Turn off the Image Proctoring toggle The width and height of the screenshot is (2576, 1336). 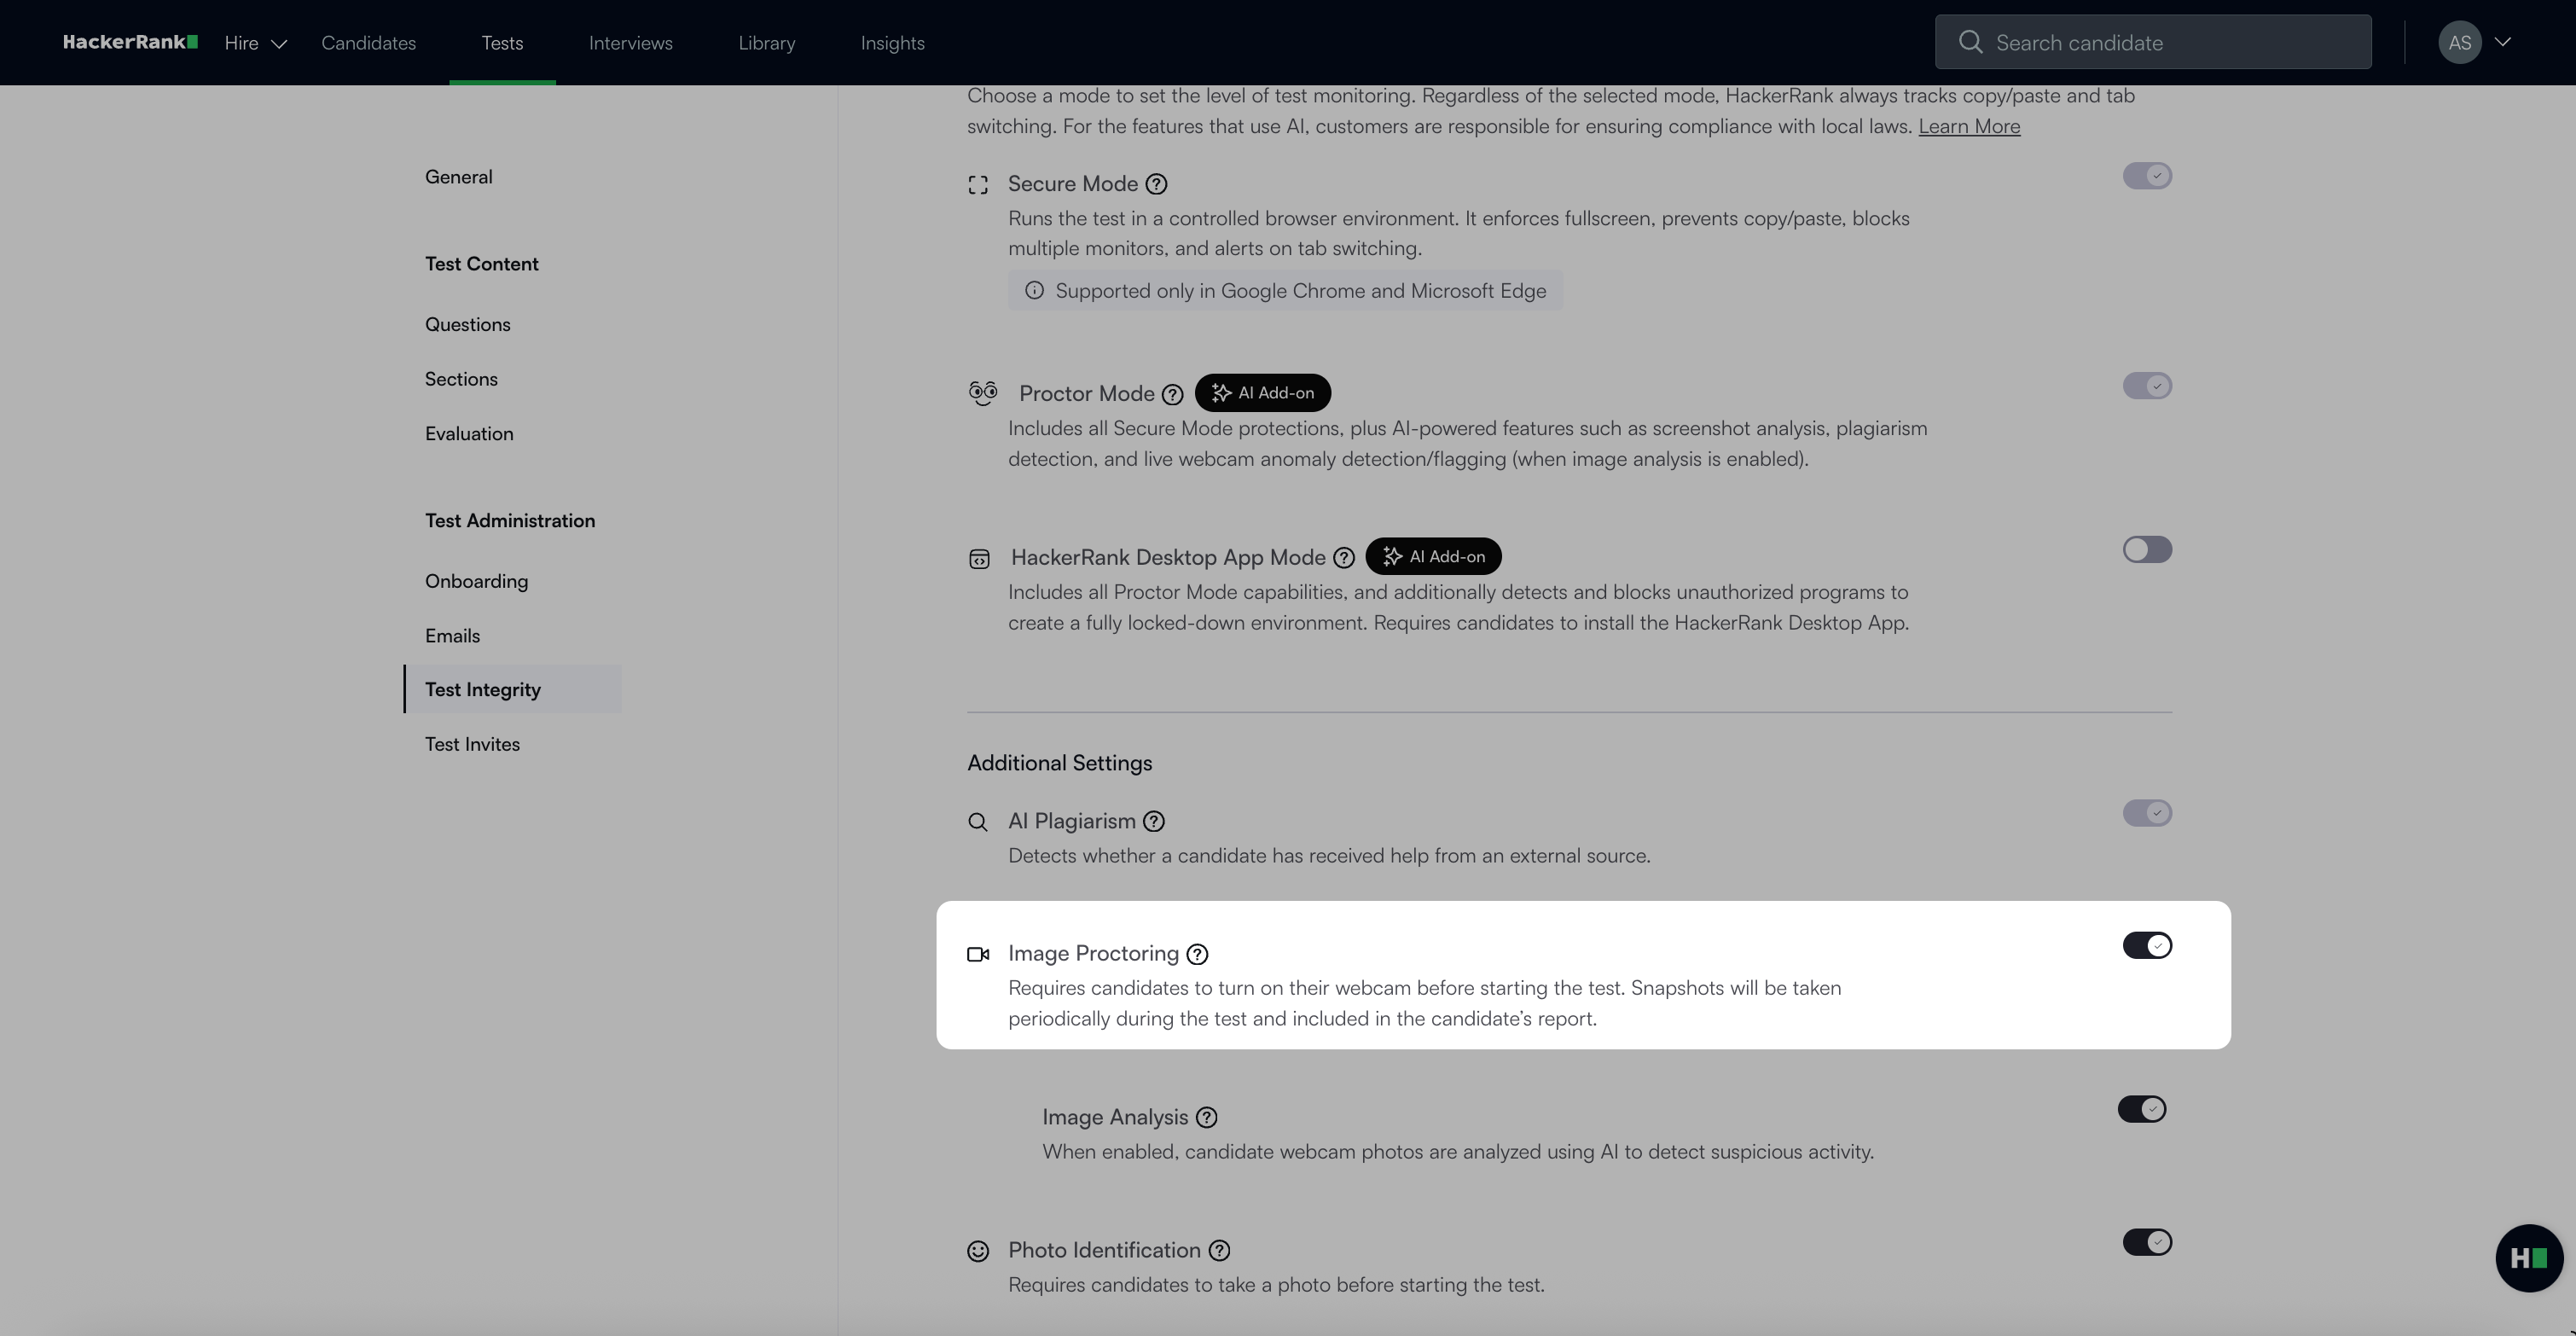(x=2146, y=946)
